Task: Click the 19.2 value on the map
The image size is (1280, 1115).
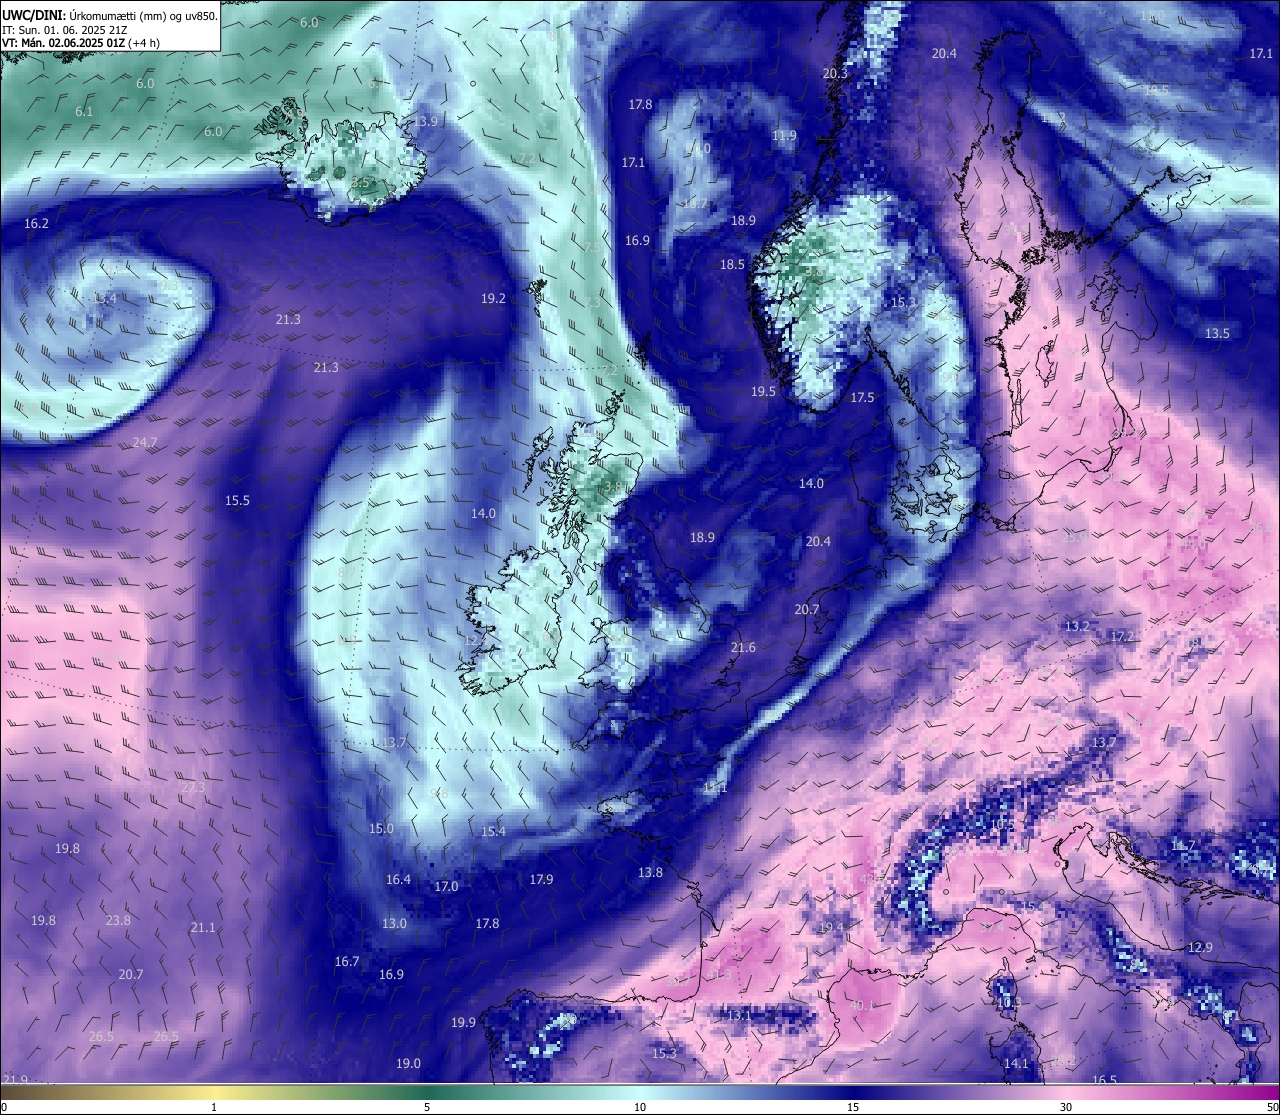Action: 493,298
